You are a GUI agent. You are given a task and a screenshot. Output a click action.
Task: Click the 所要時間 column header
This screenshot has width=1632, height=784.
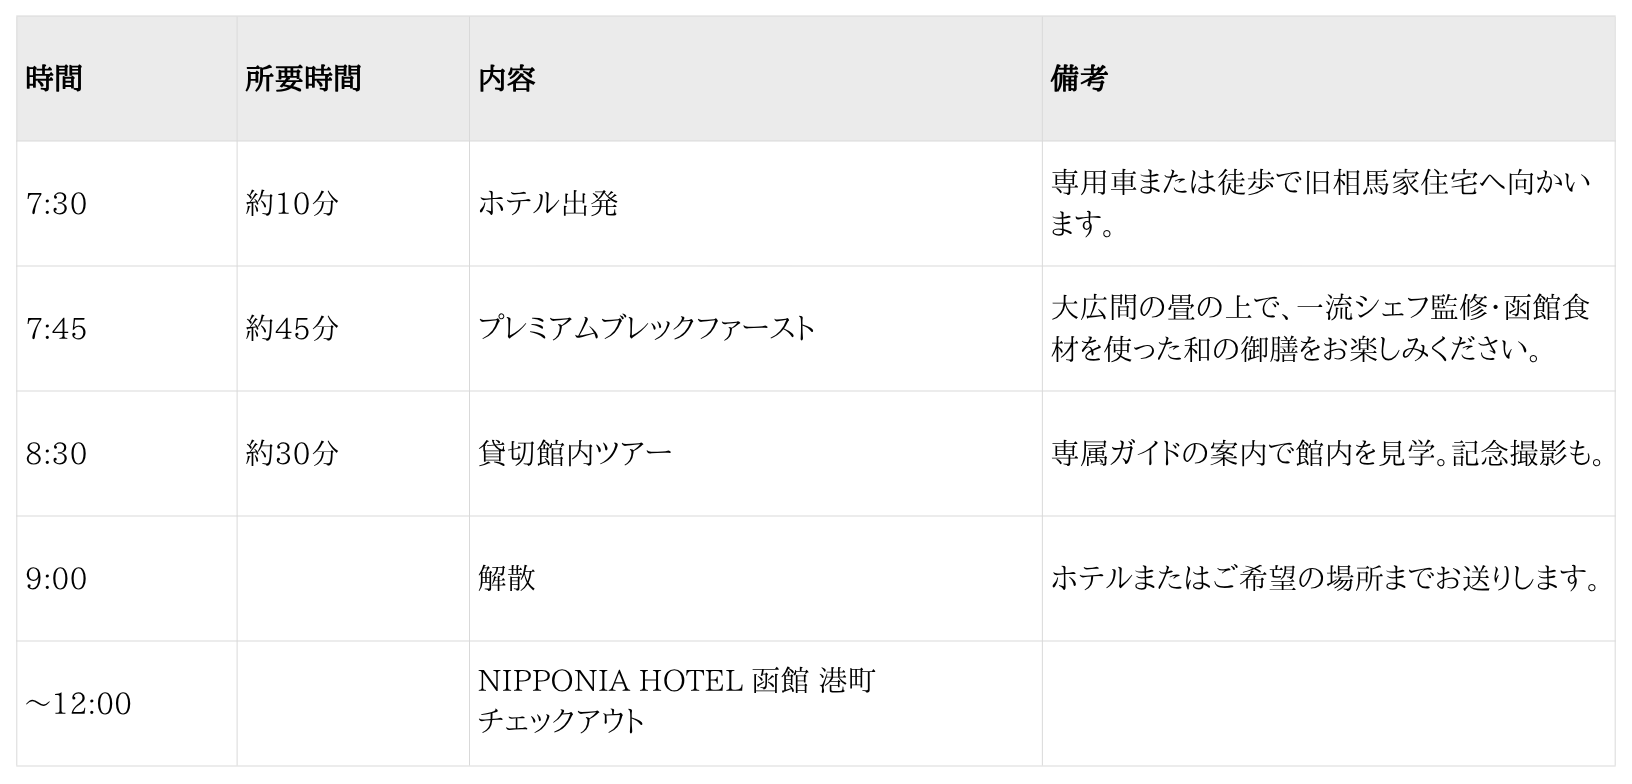point(303,78)
